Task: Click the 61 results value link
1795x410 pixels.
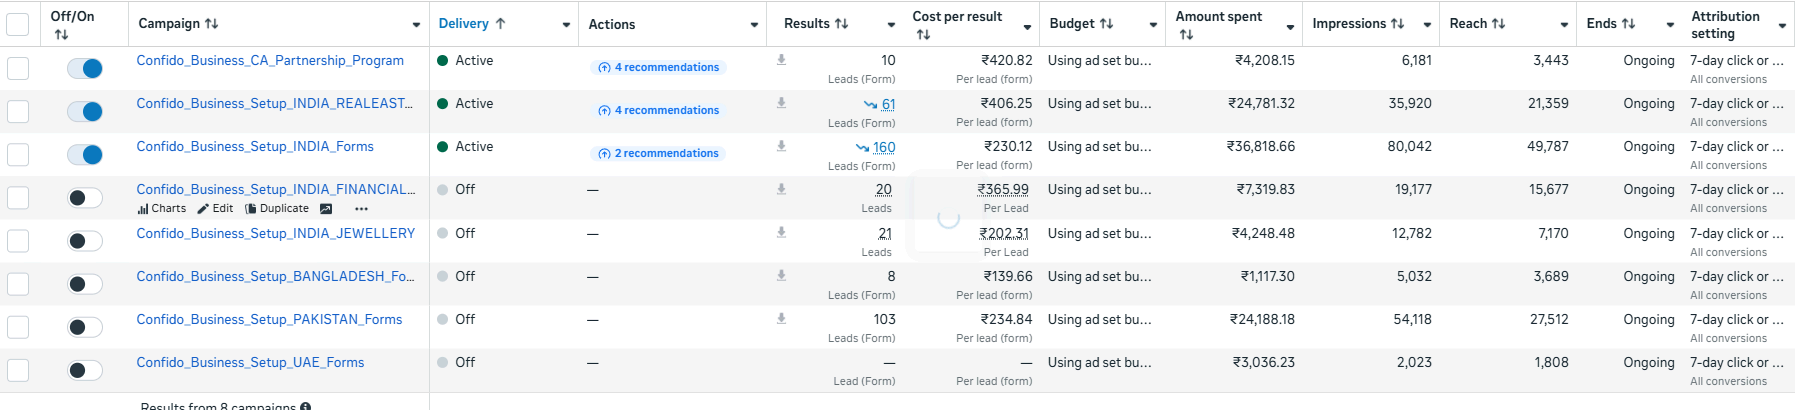Action: click(x=888, y=104)
